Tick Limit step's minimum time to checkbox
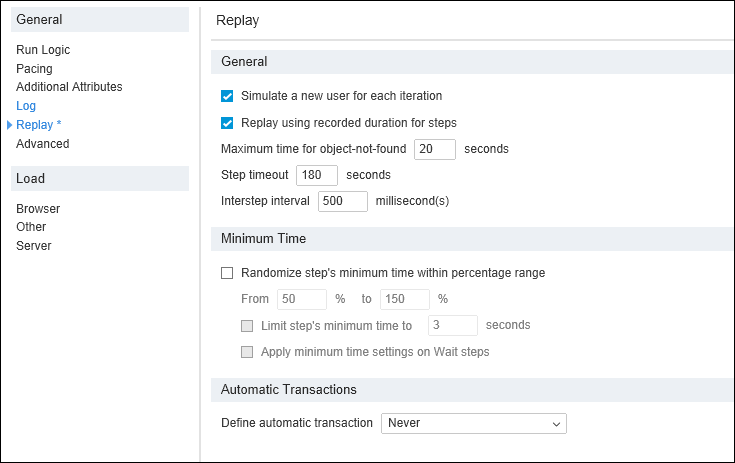Image resolution: width=735 pixels, height=463 pixels. click(x=247, y=326)
